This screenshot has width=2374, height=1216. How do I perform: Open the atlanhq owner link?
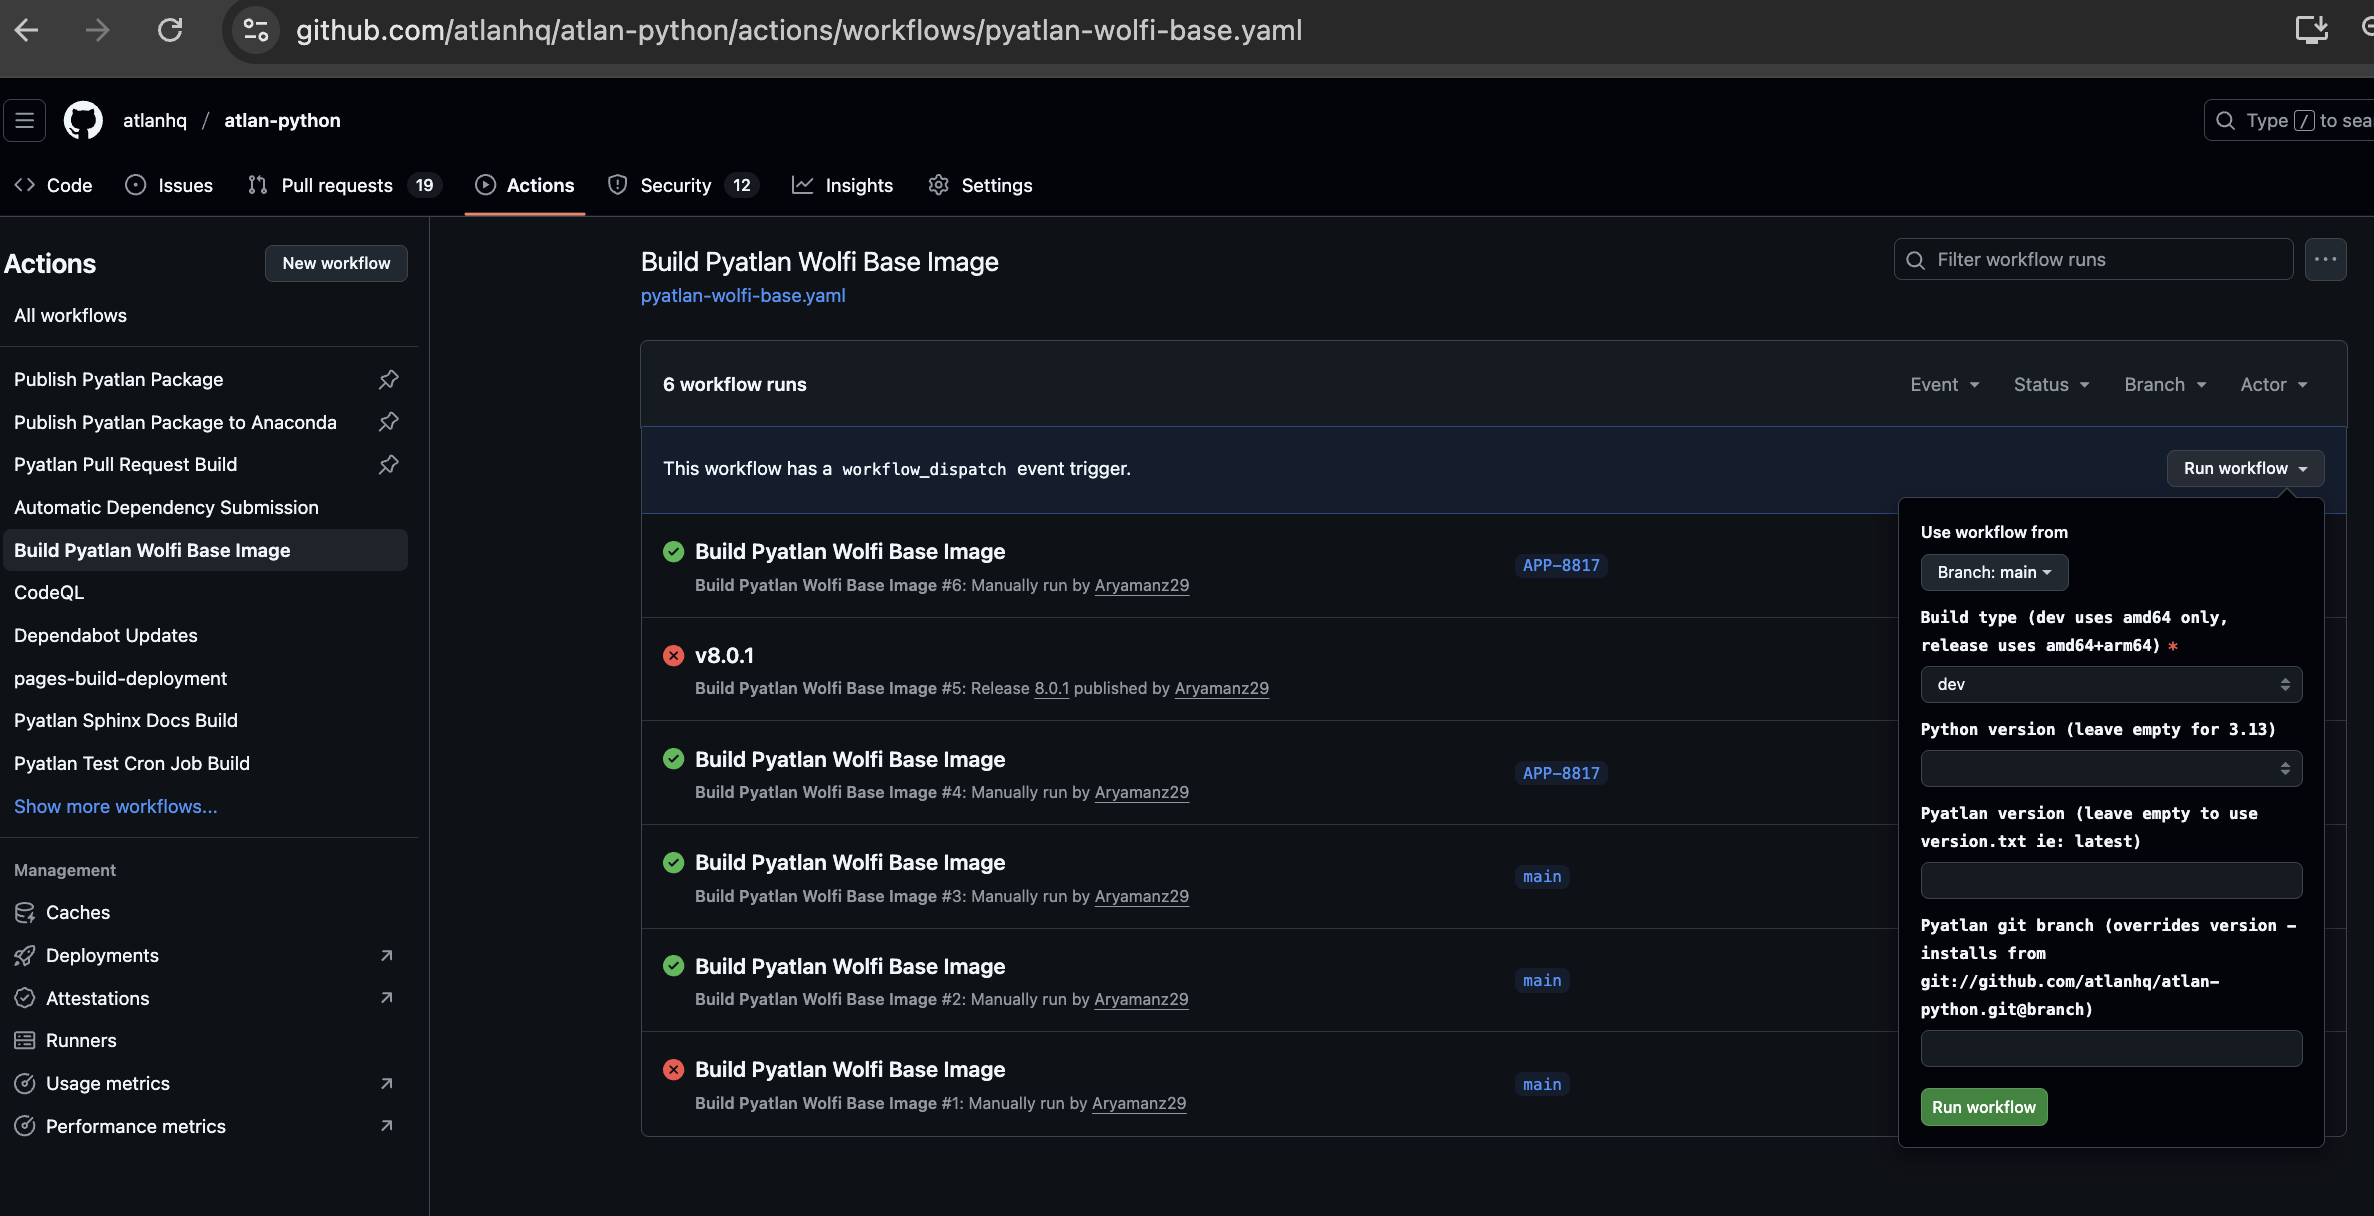(155, 120)
